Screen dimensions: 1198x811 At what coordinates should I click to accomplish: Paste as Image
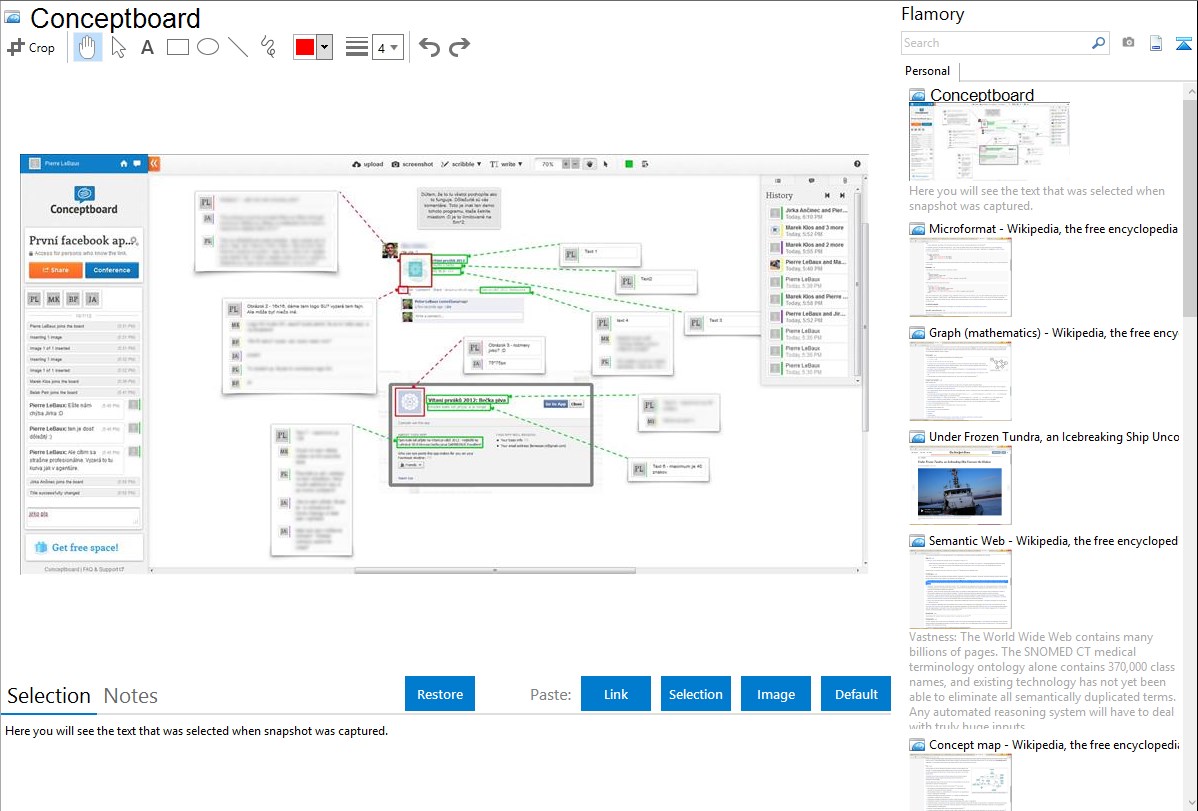pyautogui.click(x=775, y=694)
